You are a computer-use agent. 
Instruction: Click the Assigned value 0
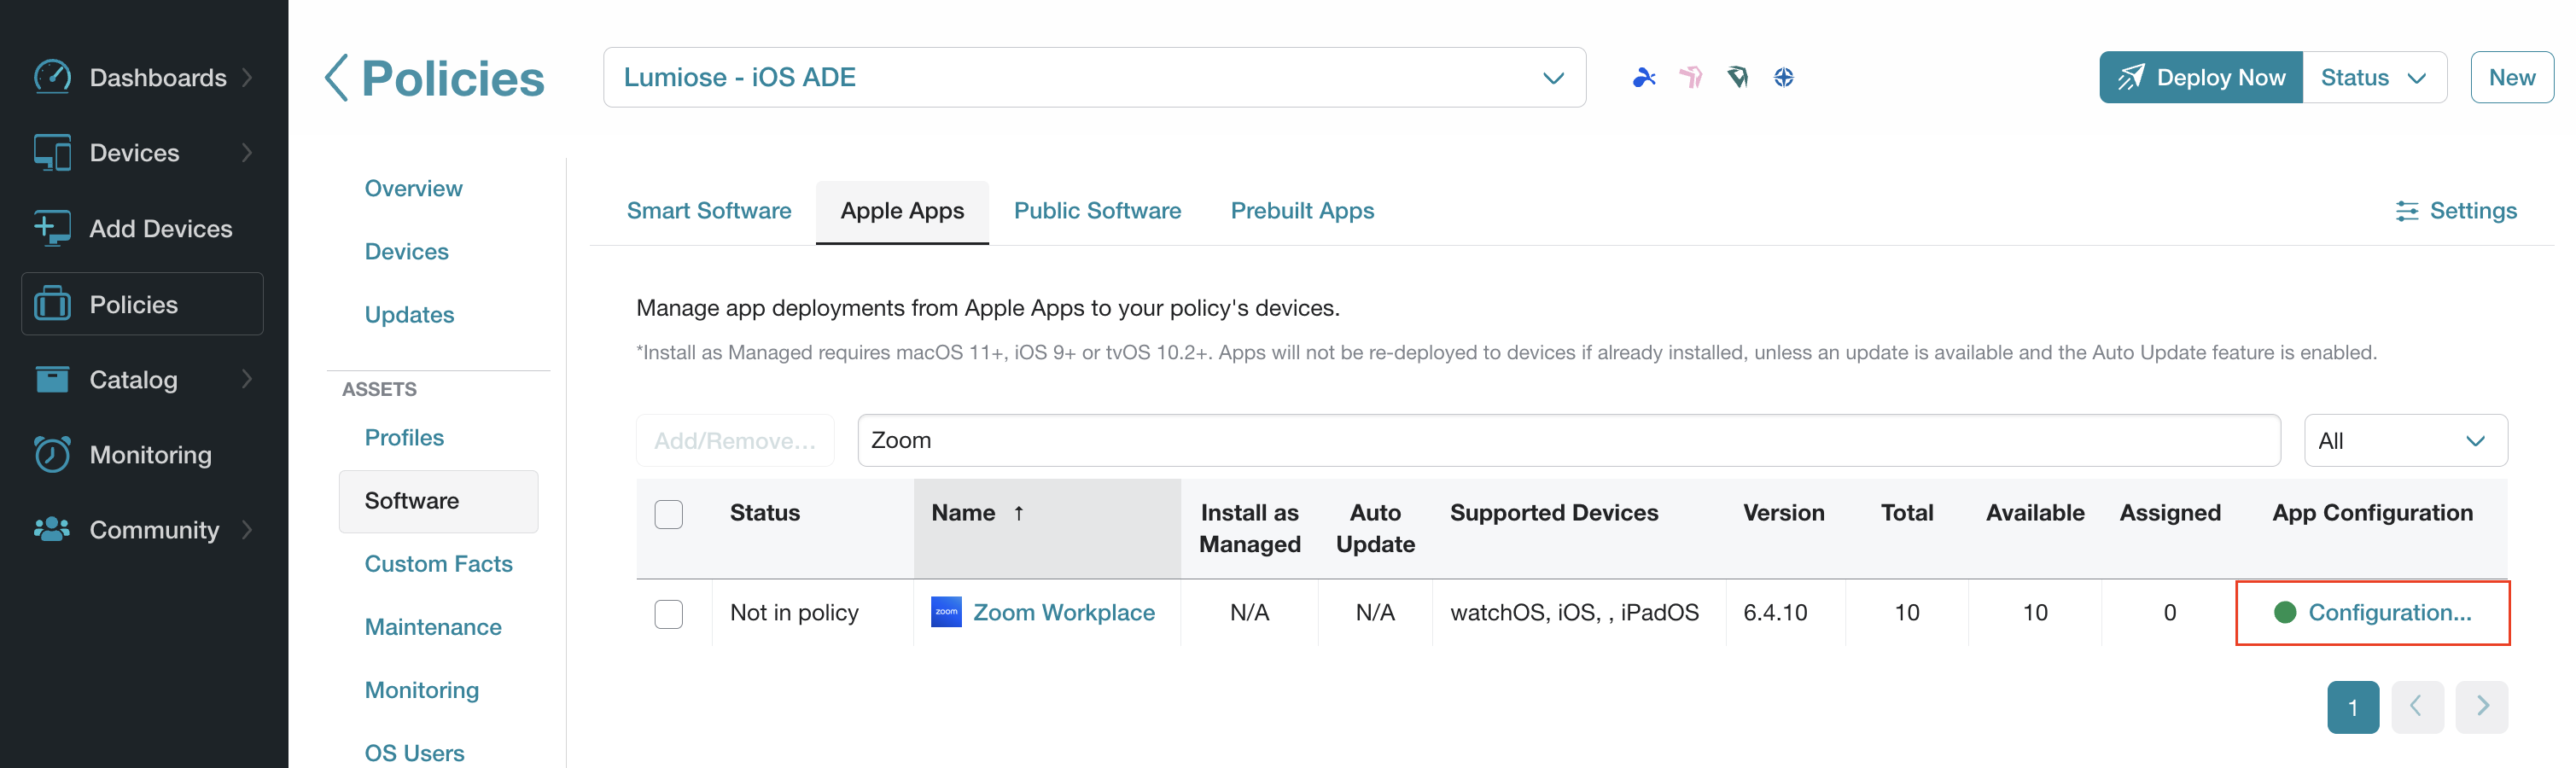[x=2169, y=612]
